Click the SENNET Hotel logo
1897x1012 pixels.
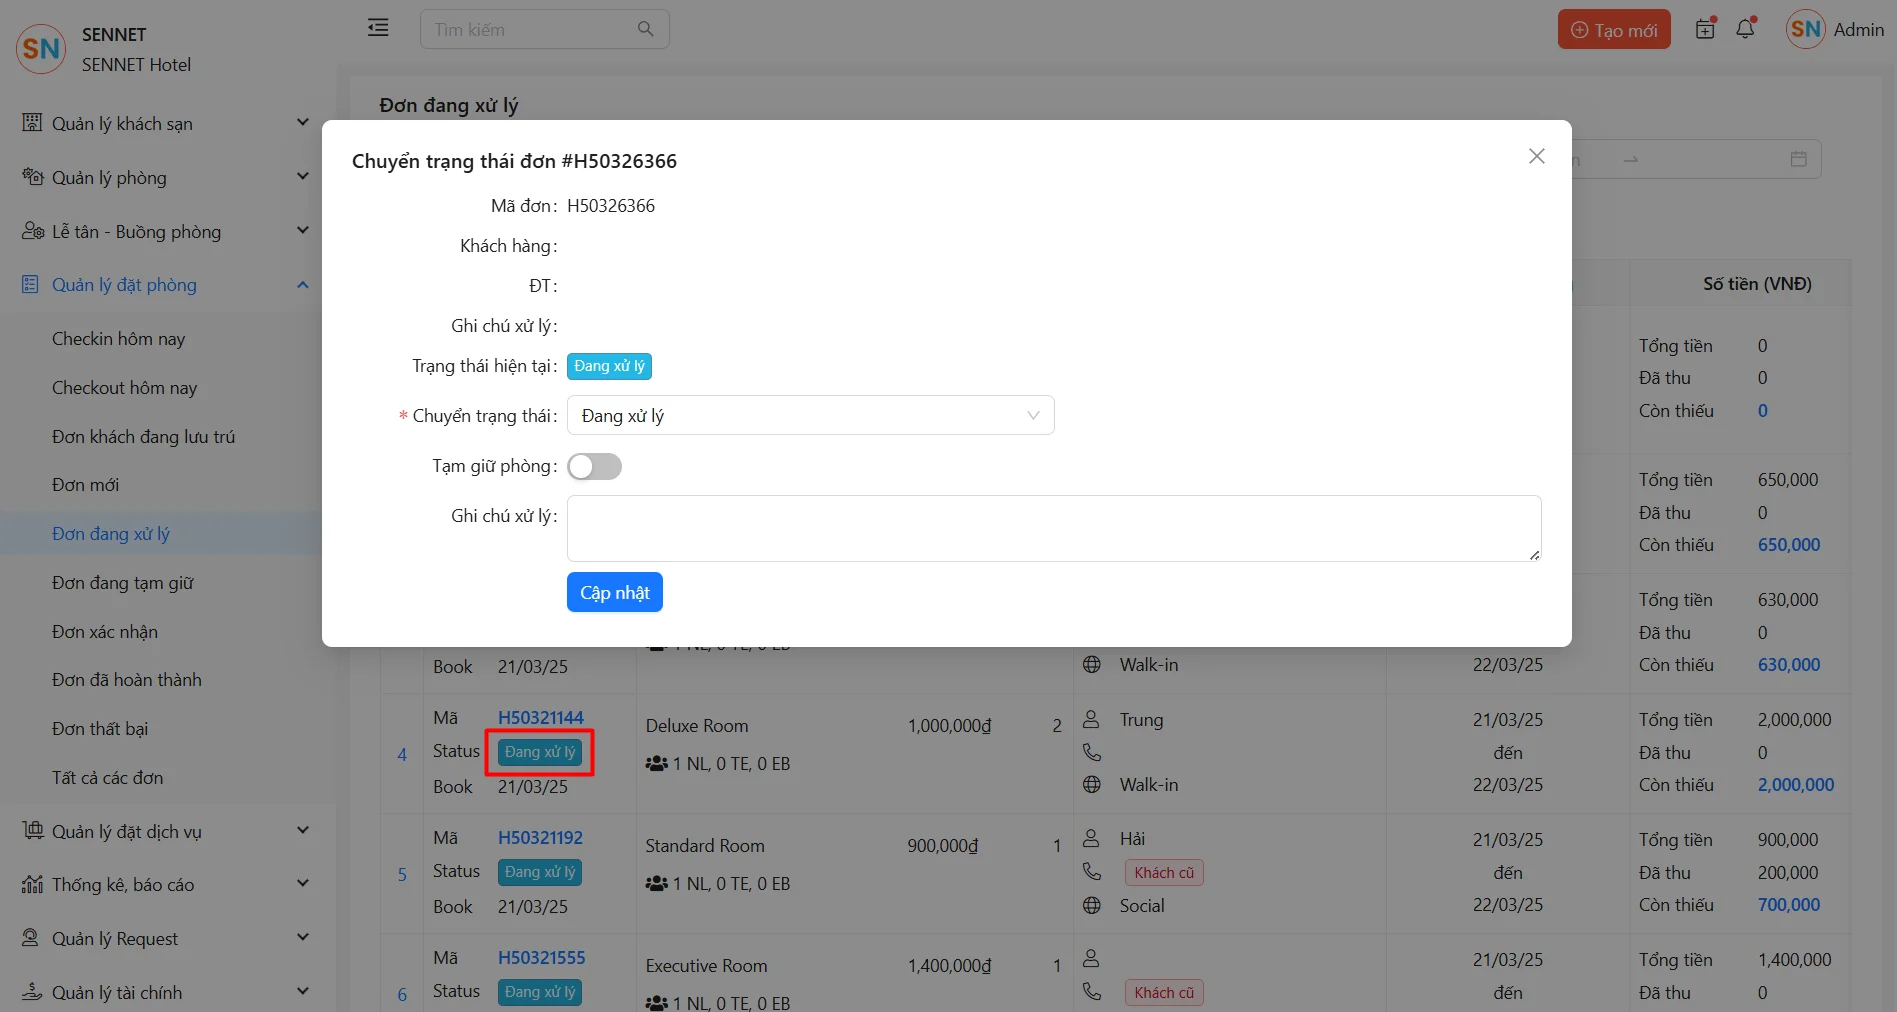[41, 49]
